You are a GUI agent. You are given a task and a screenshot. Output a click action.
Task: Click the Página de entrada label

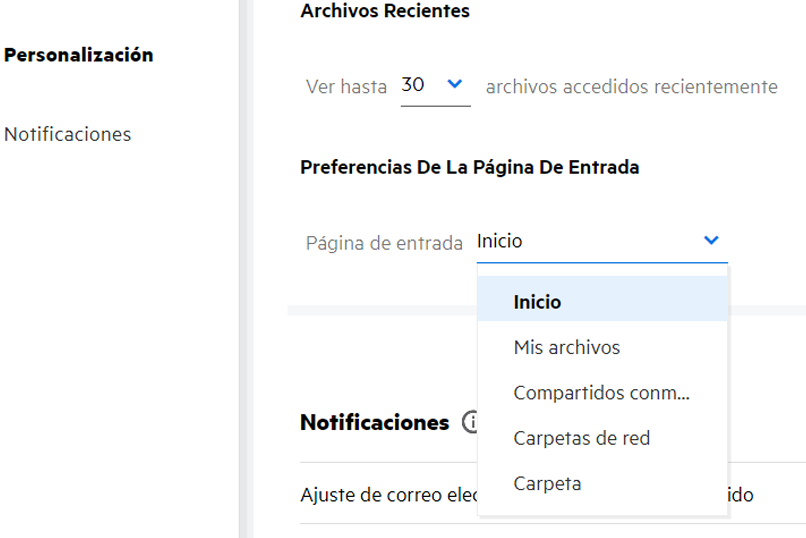tap(384, 242)
